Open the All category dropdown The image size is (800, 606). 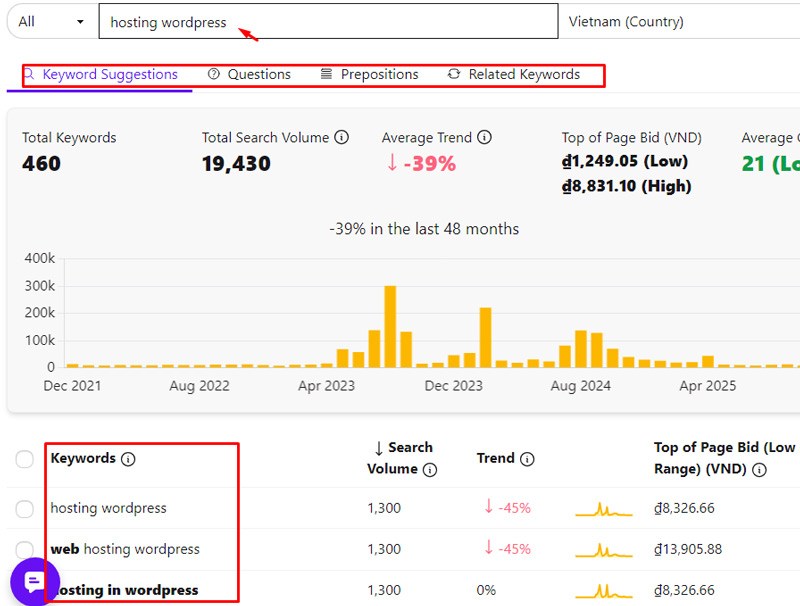point(51,22)
